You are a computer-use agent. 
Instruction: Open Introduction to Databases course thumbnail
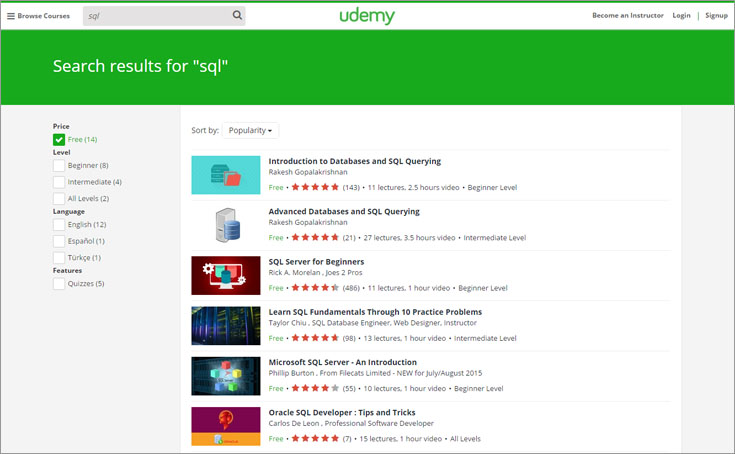pos(225,175)
